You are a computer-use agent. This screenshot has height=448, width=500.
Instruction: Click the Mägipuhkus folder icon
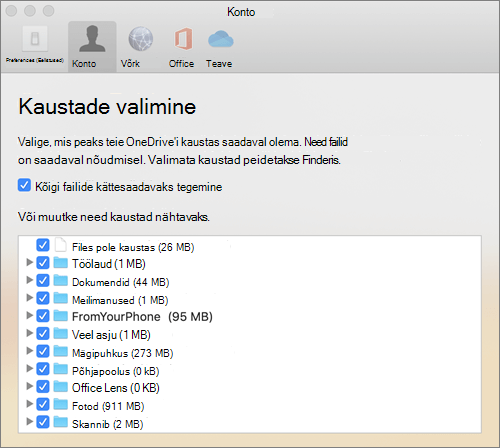(61, 351)
